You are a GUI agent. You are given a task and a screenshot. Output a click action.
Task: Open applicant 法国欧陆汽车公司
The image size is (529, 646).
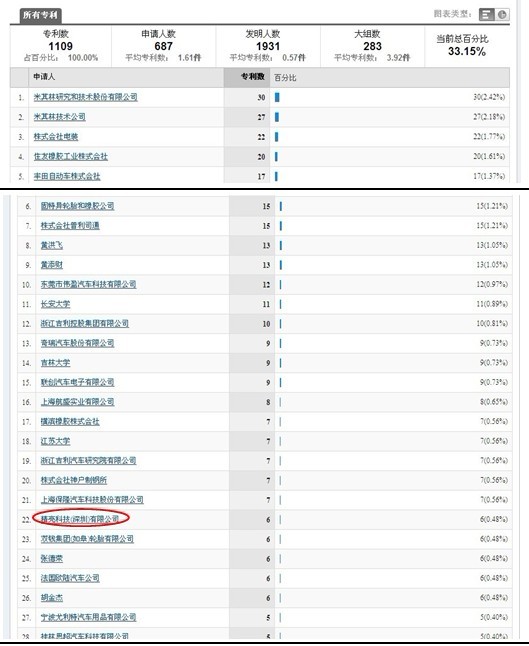point(70,578)
